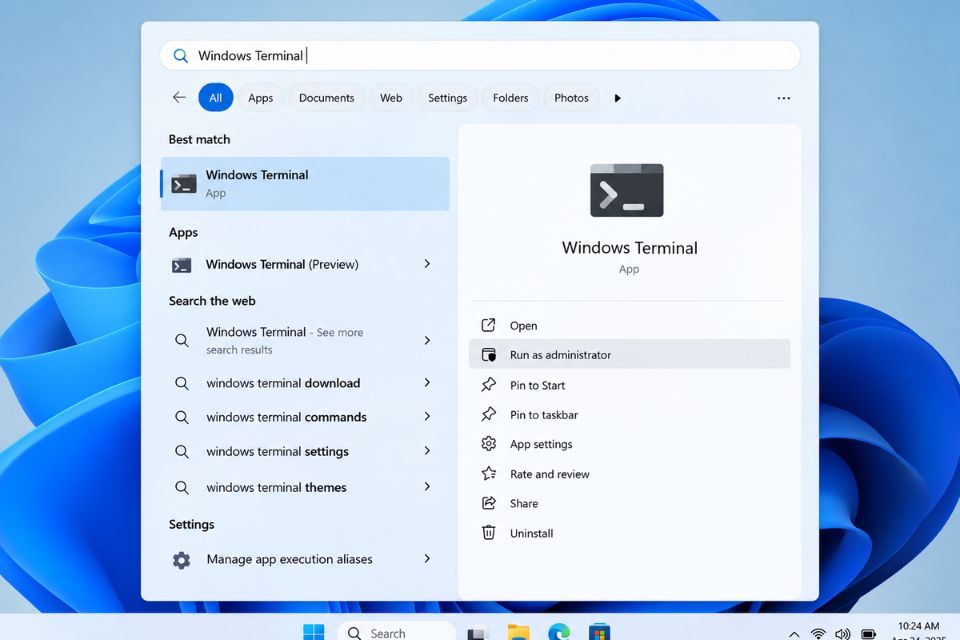960x640 pixels.
Task: Click search icon beside windows terminal commands
Action: tap(181, 417)
